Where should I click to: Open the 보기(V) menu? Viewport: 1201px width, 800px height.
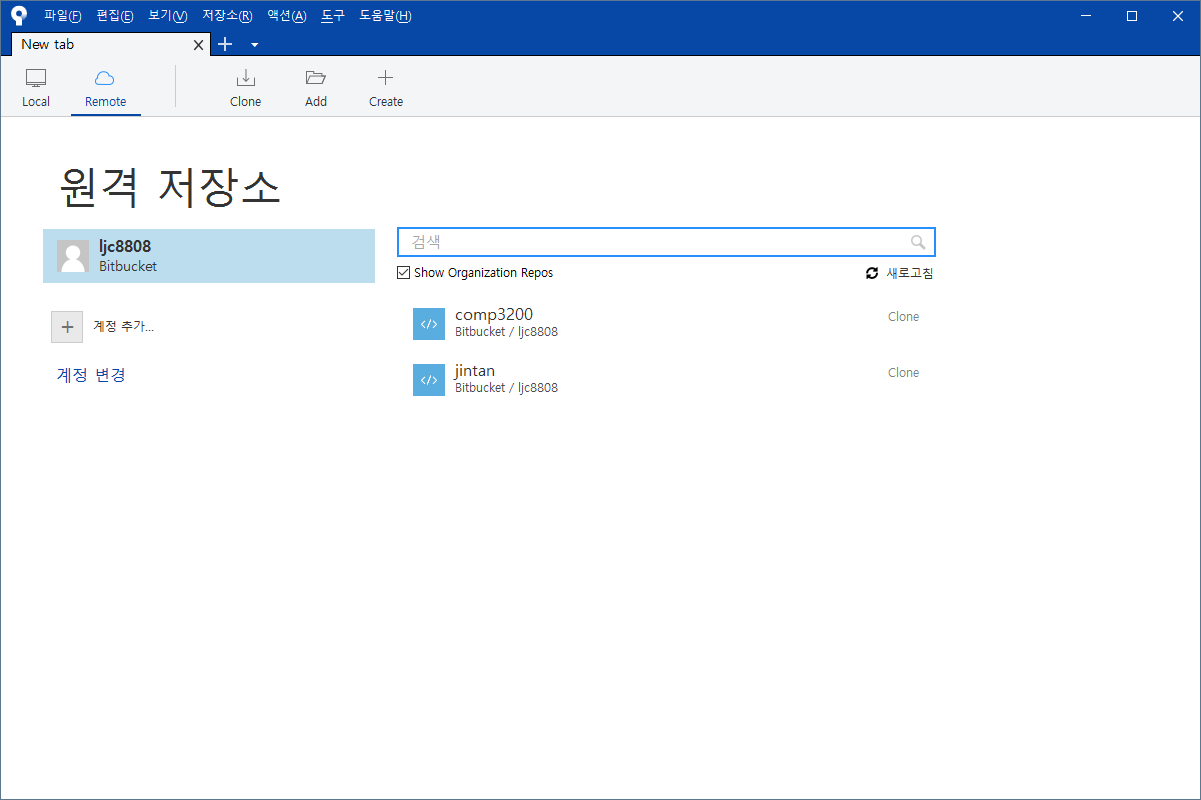coord(167,16)
